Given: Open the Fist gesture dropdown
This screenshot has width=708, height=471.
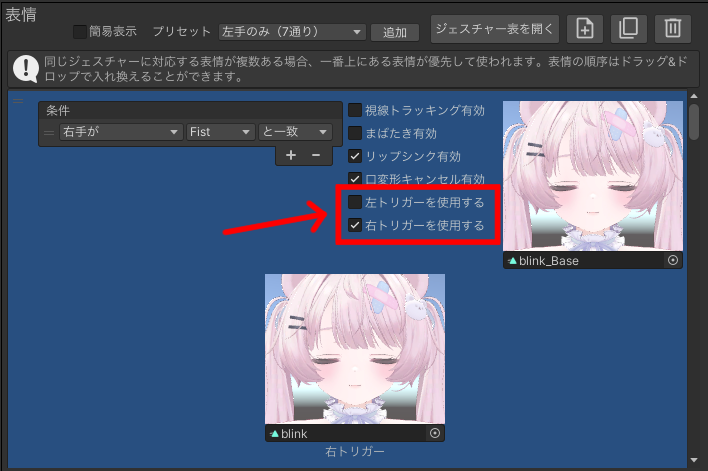Looking at the screenshot, I should point(220,132).
